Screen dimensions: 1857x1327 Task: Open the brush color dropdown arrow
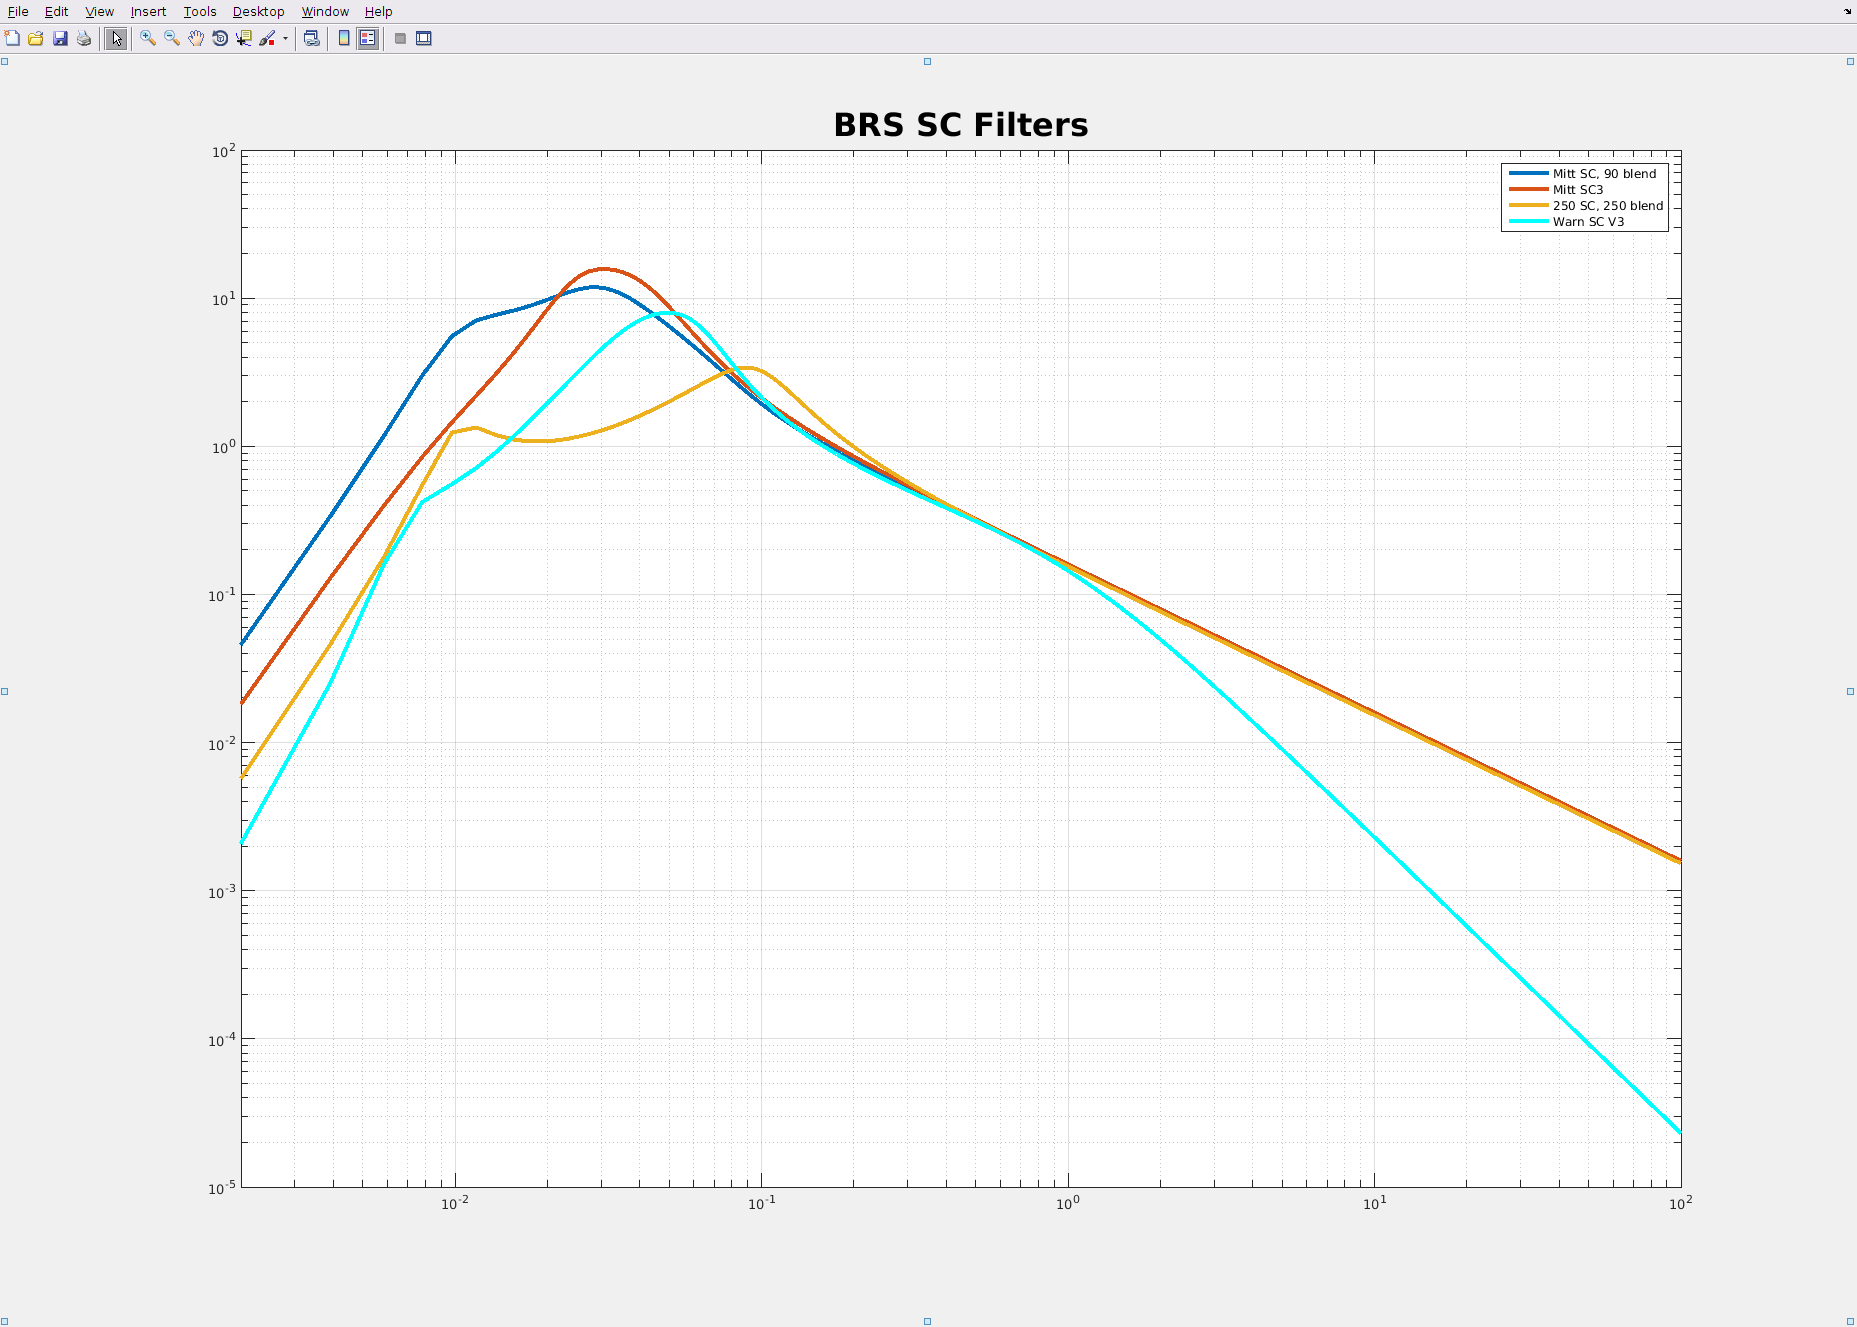click(x=286, y=38)
